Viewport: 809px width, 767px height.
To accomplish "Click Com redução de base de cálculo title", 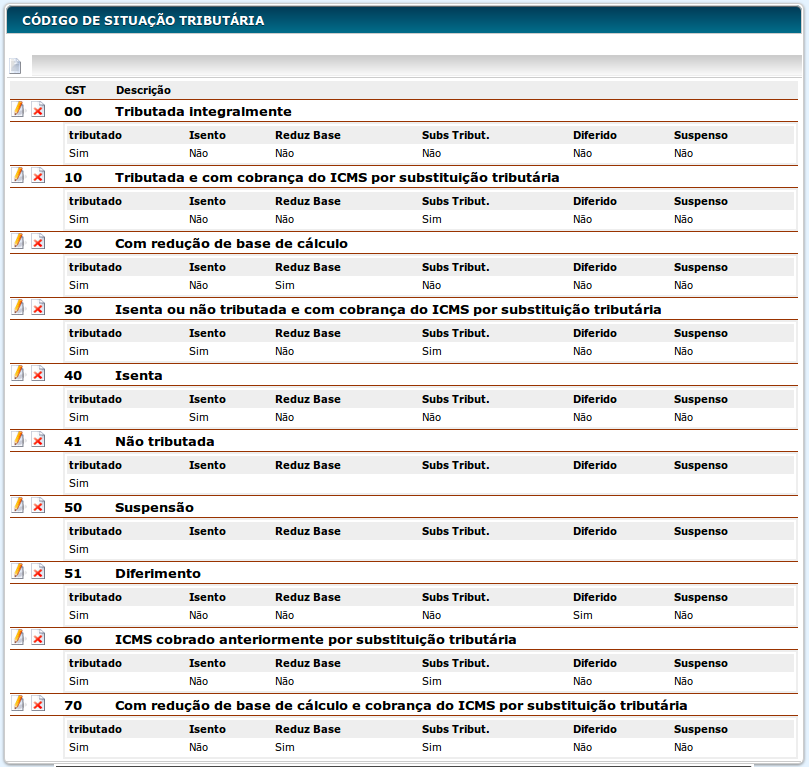I will tap(231, 244).
